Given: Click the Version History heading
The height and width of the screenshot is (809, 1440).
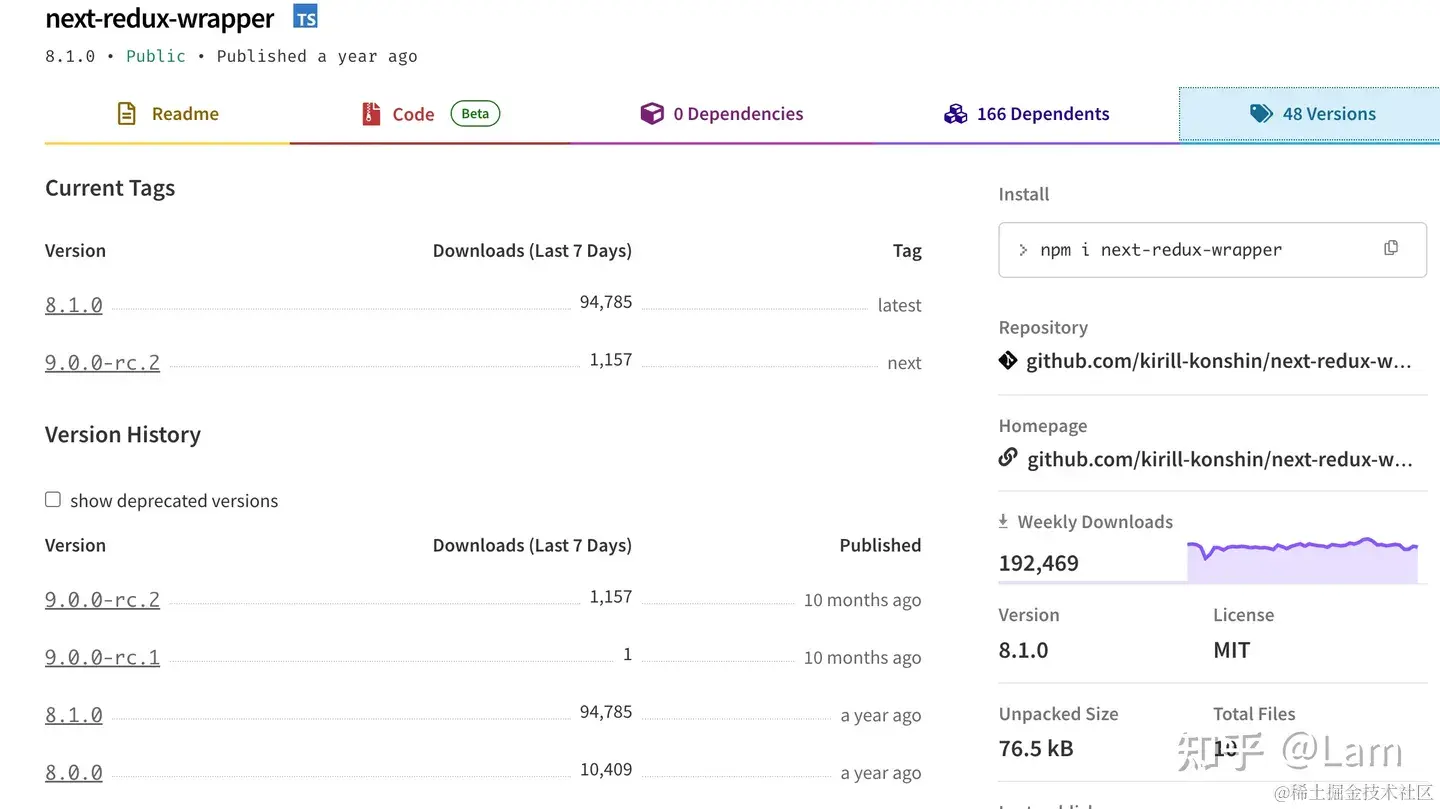Looking at the screenshot, I should click(x=123, y=434).
